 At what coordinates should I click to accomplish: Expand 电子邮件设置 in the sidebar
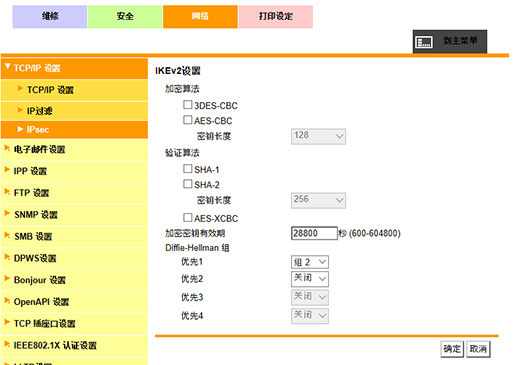tap(74, 150)
